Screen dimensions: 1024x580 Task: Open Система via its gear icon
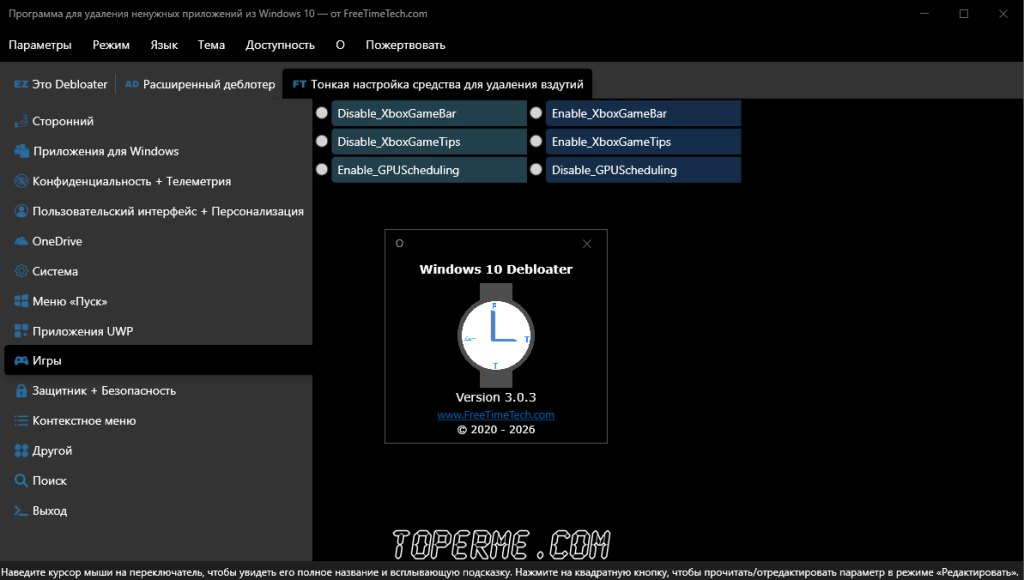[x=21, y=271]
